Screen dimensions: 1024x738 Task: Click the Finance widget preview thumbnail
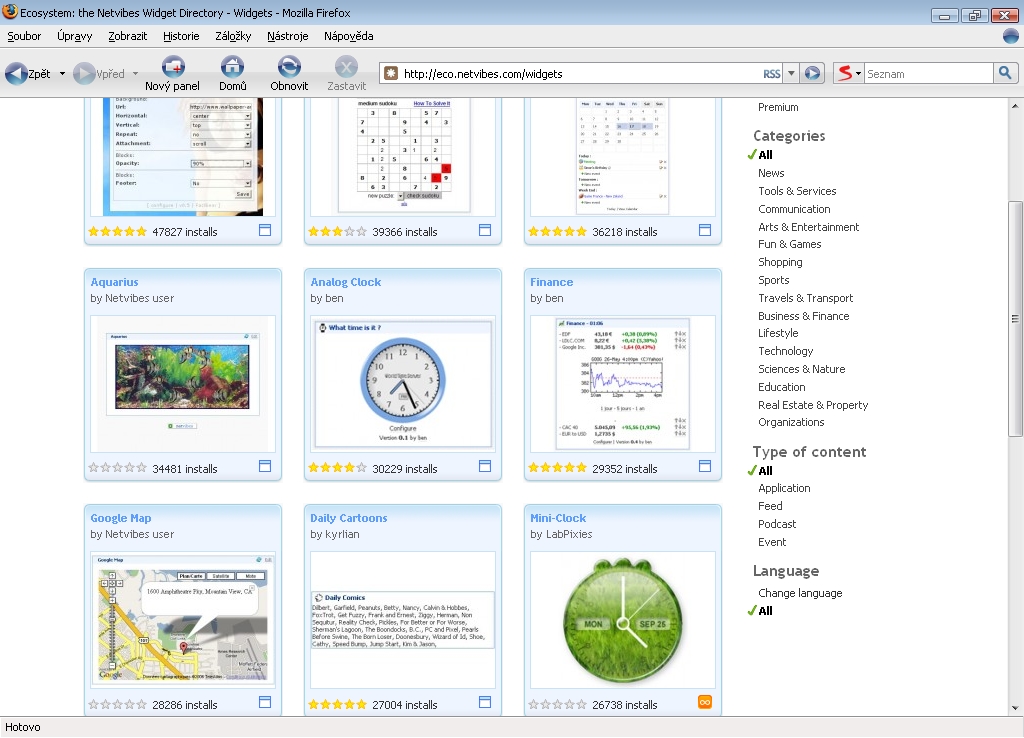[x=622, y=384]
